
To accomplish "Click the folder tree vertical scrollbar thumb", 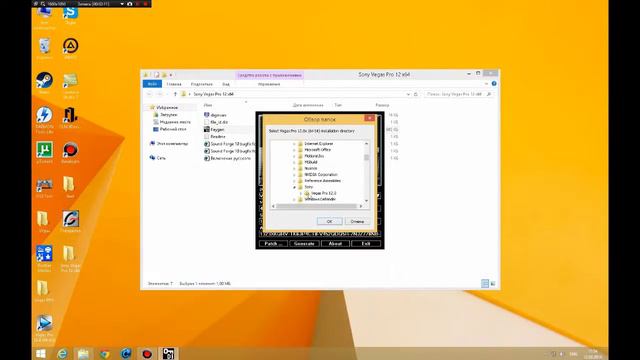I will pos(367,157).
